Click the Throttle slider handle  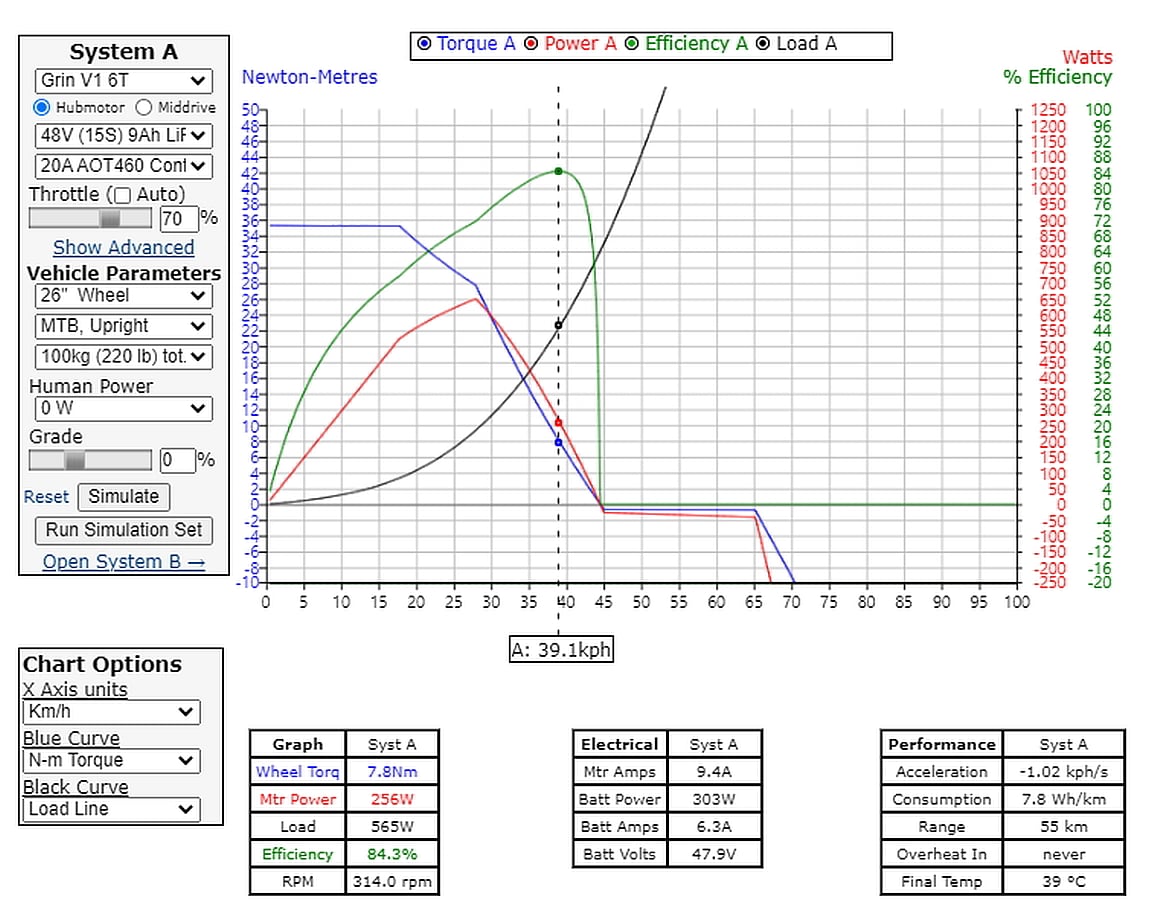(110, 217)
